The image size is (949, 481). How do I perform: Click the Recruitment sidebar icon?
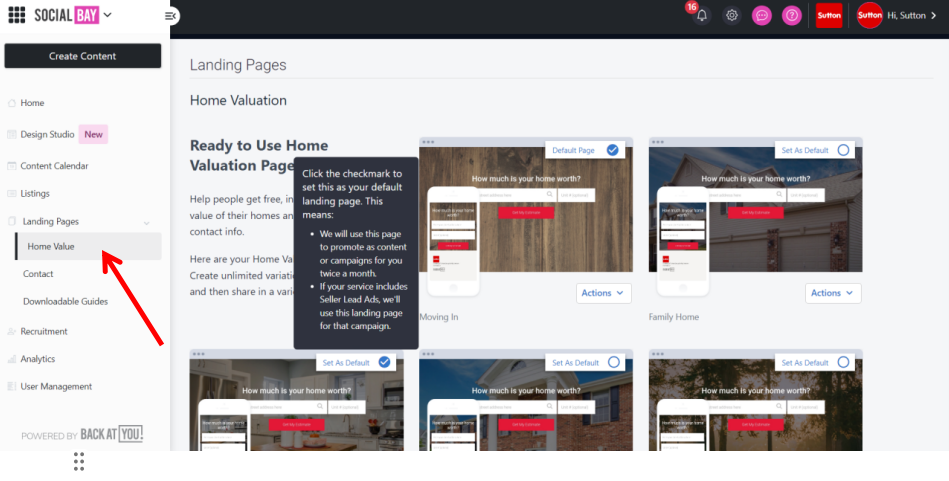(x=11, y=332)
